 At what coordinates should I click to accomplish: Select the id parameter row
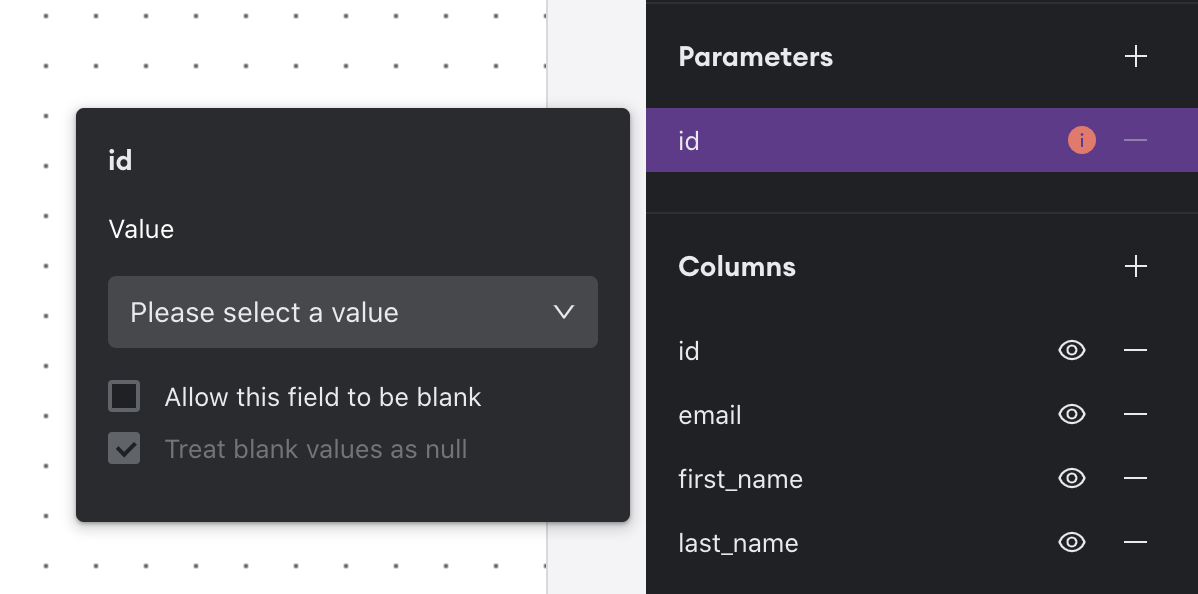tap(850, 141)
